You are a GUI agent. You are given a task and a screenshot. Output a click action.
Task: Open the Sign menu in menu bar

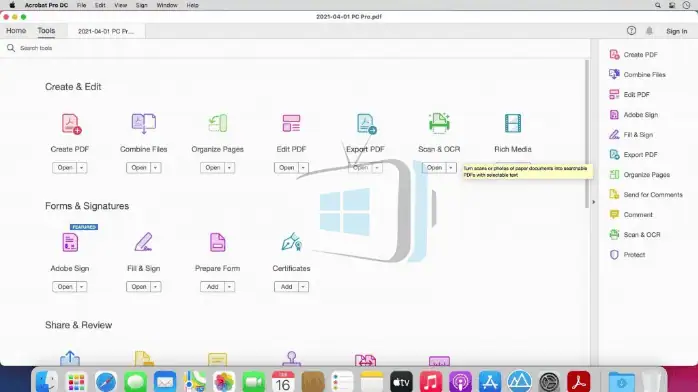[142, 5]
